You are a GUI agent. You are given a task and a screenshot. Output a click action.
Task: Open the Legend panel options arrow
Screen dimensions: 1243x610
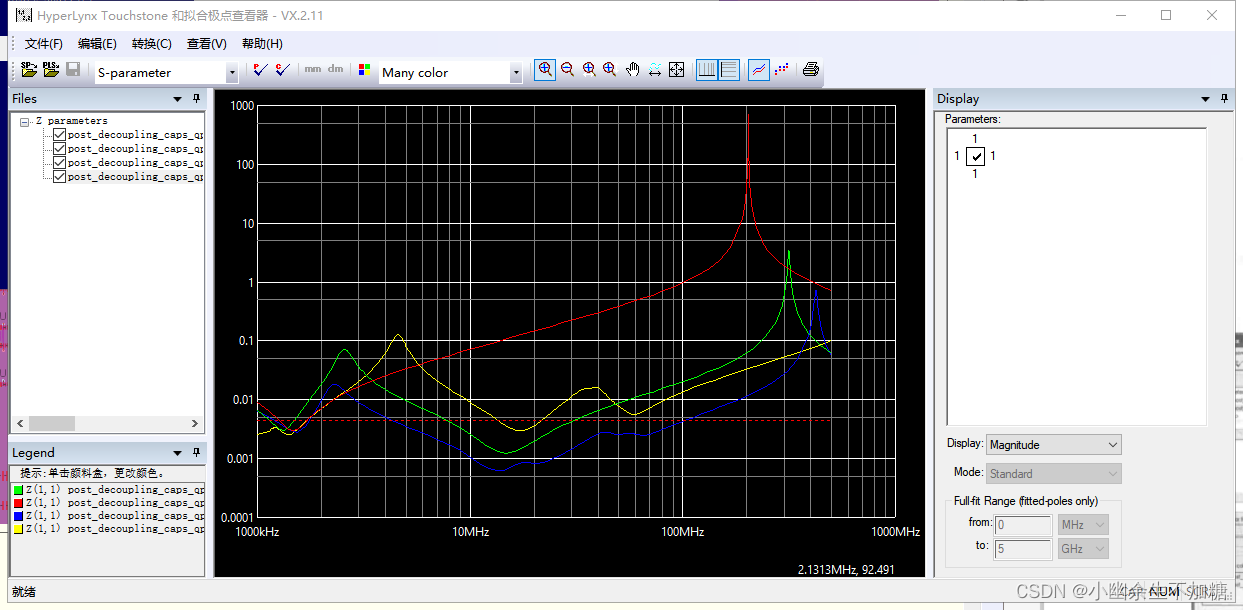pos(178,452)
